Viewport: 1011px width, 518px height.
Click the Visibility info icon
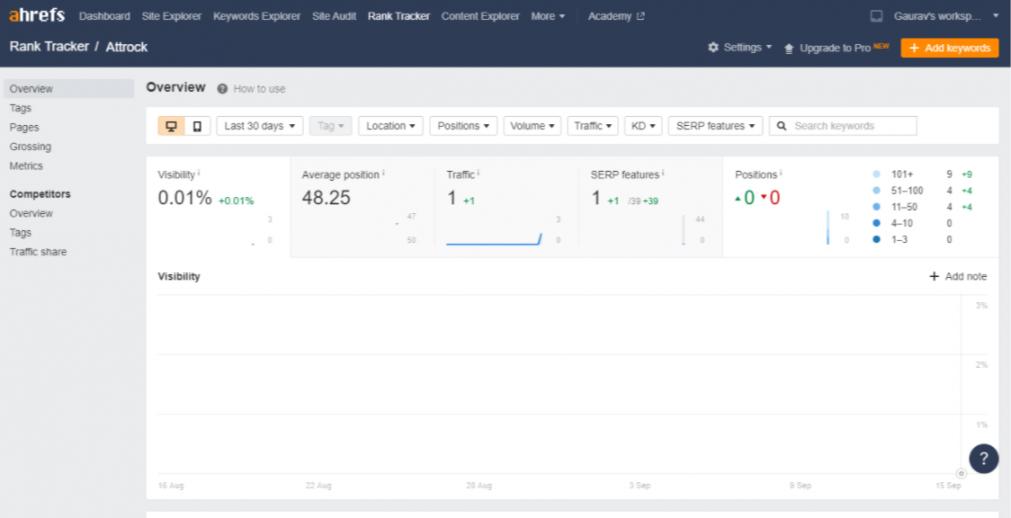(x=198, y=174)
